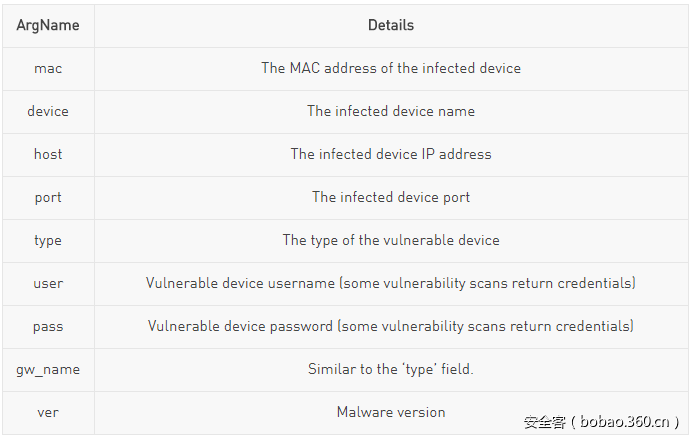
Task: Click 'The infected device IP address' text
Action: [391, 154]
